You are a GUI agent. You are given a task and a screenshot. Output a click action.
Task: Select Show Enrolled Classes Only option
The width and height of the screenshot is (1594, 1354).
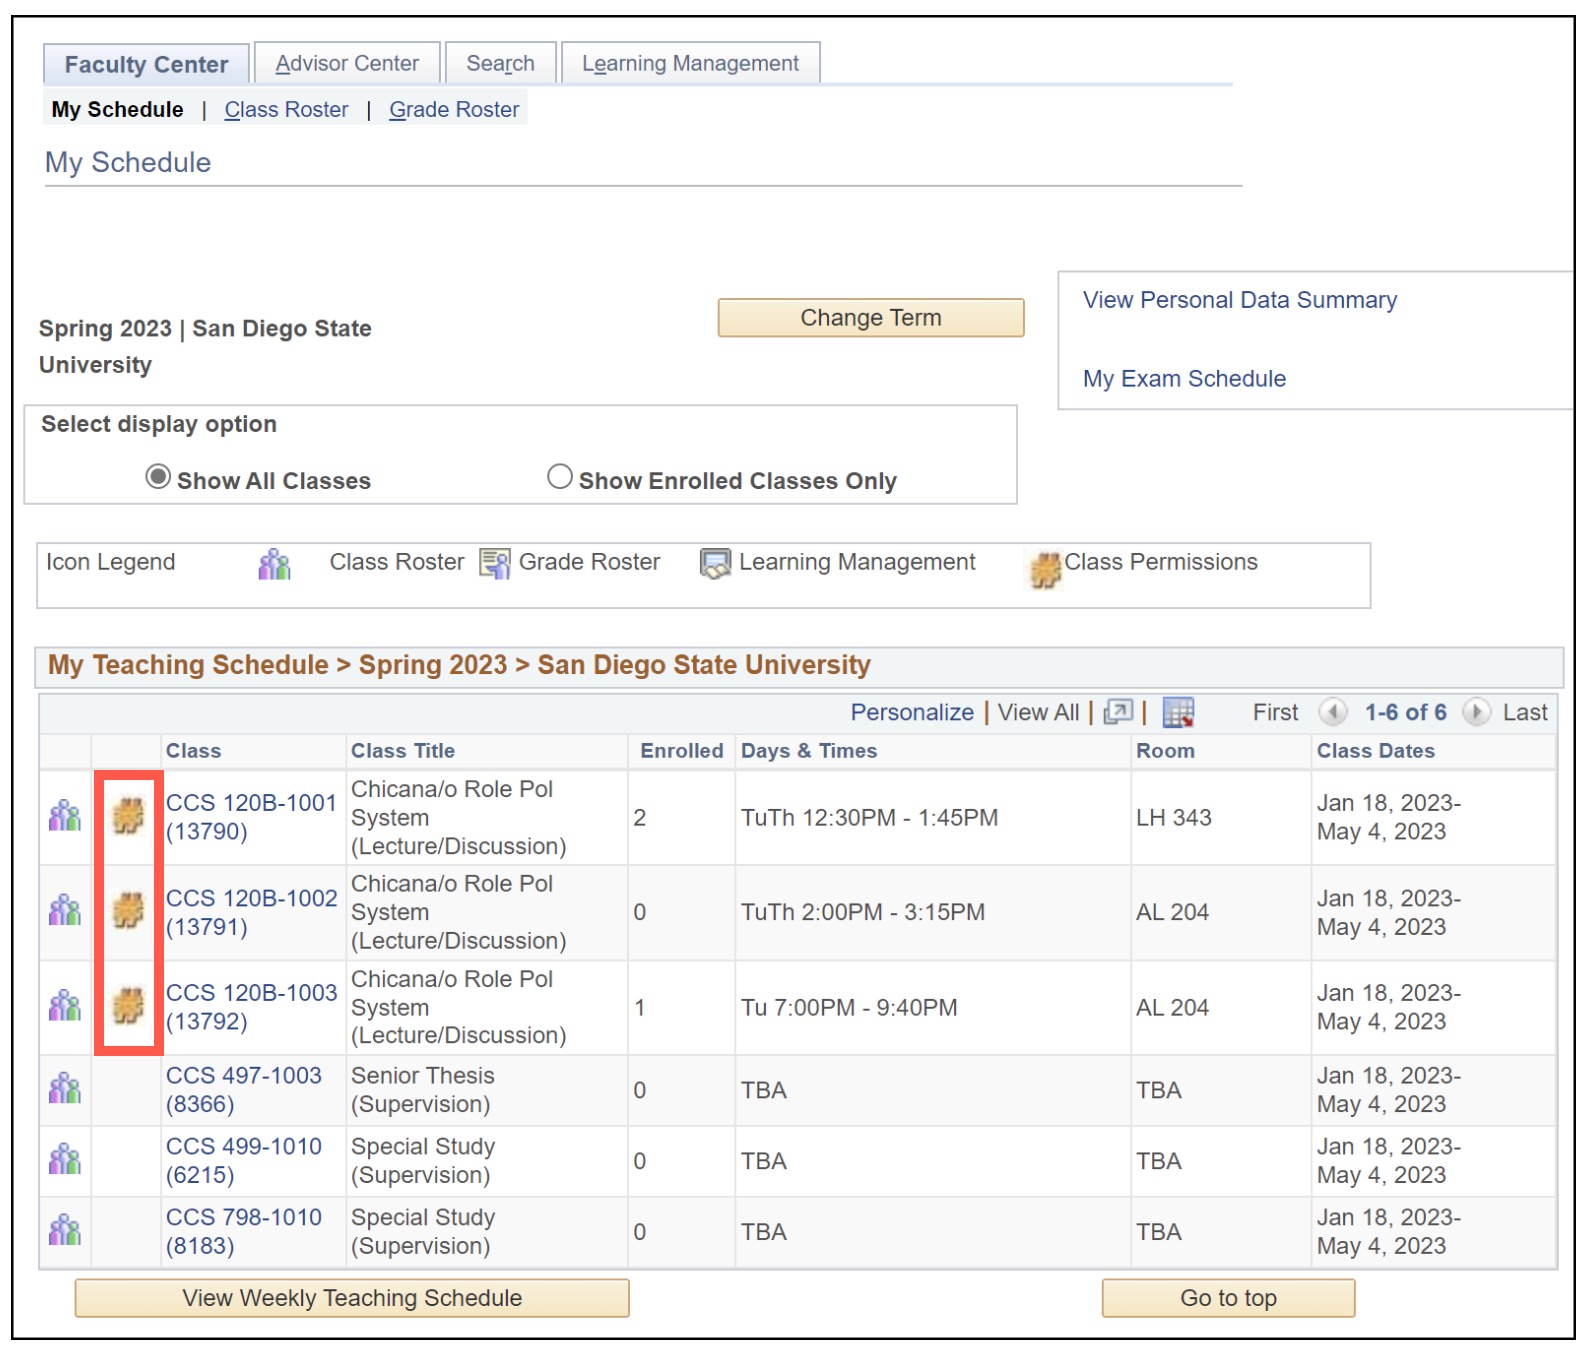pos(560,477)
